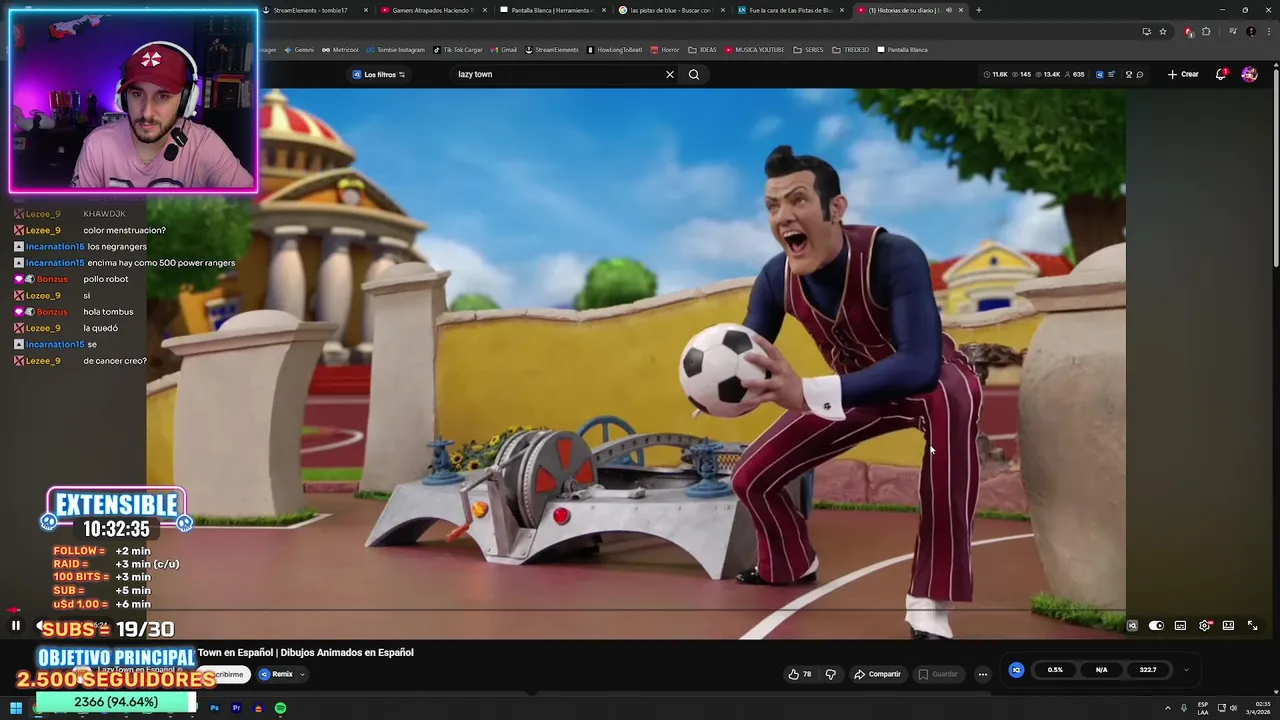
Task: Toggle subtitles in the video player
Action: point(1180,626)
